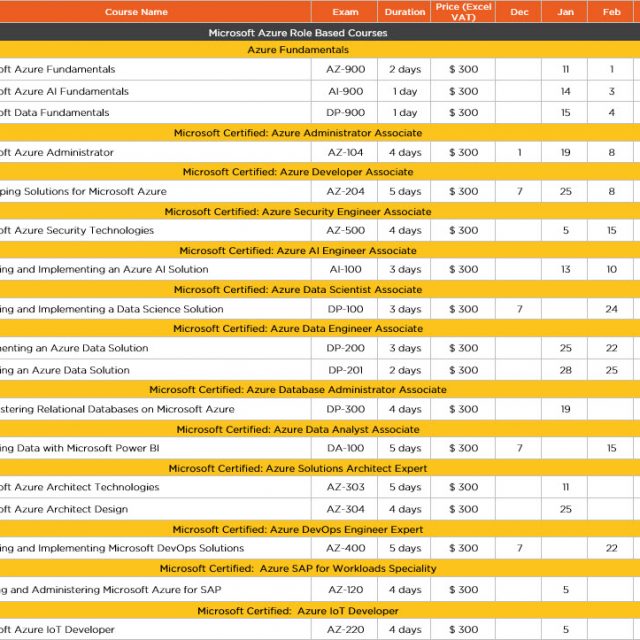This screenshot has width=640, height=640.
Task: Select the Price (Excel VAT) column header
Action: pyautogui.click(x=463, y=12)
